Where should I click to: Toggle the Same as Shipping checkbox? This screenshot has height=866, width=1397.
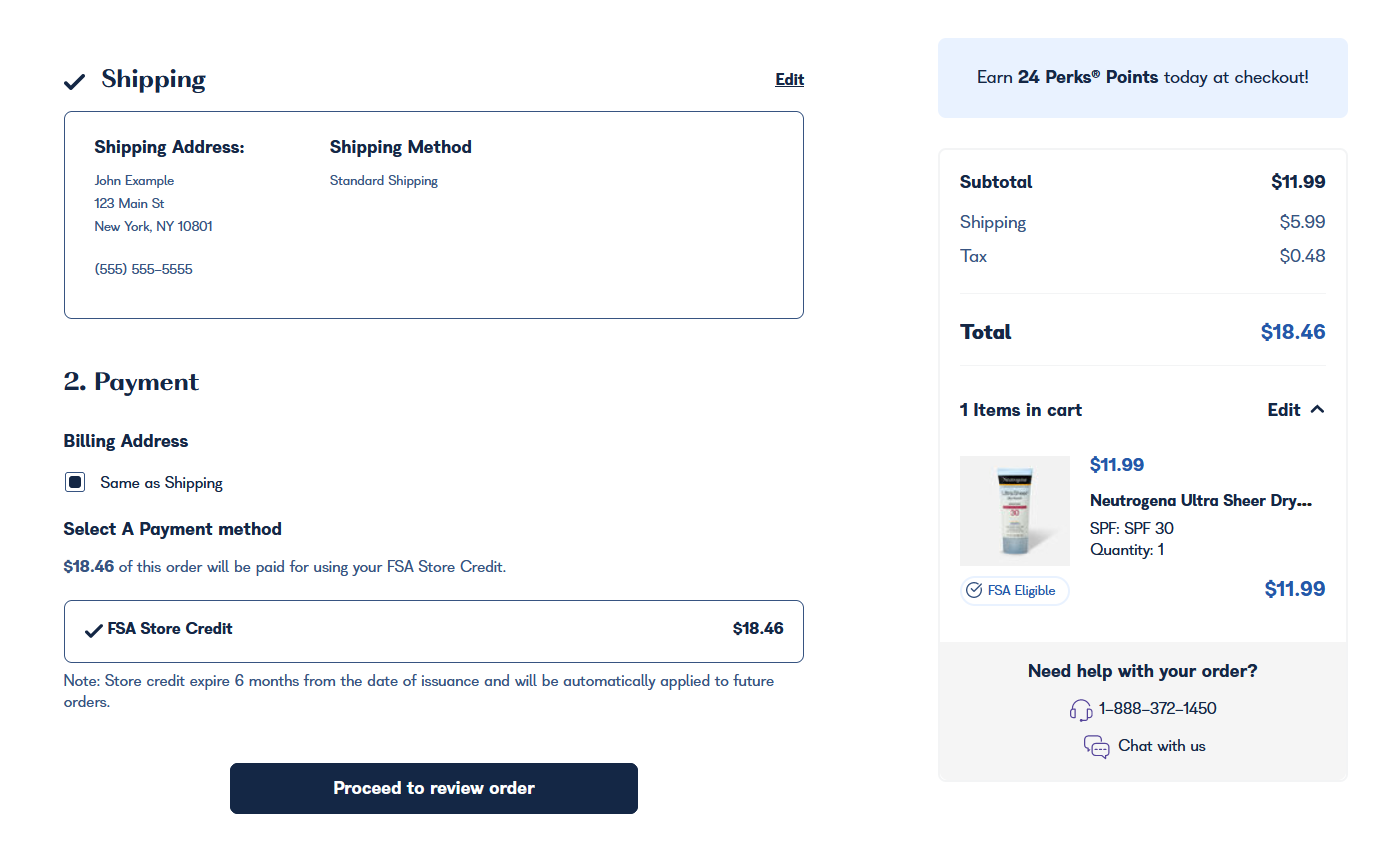[75, 483]
